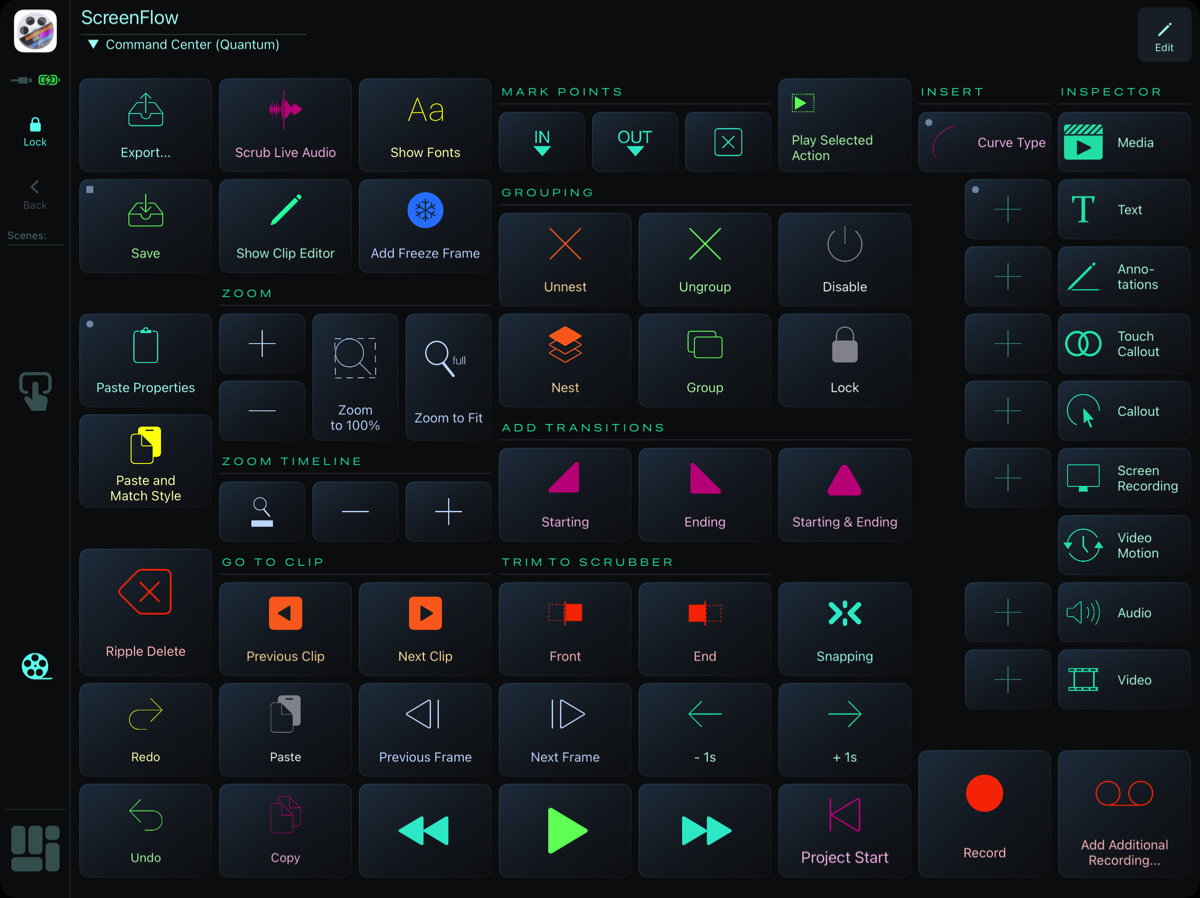Click the green Play button

pos(565,831)
